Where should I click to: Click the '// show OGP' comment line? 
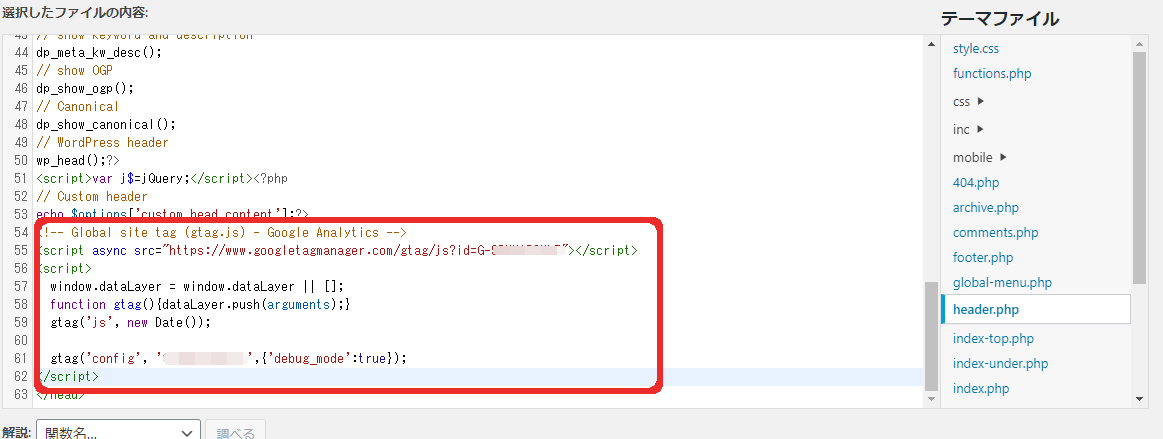click(x=74, y=70)
